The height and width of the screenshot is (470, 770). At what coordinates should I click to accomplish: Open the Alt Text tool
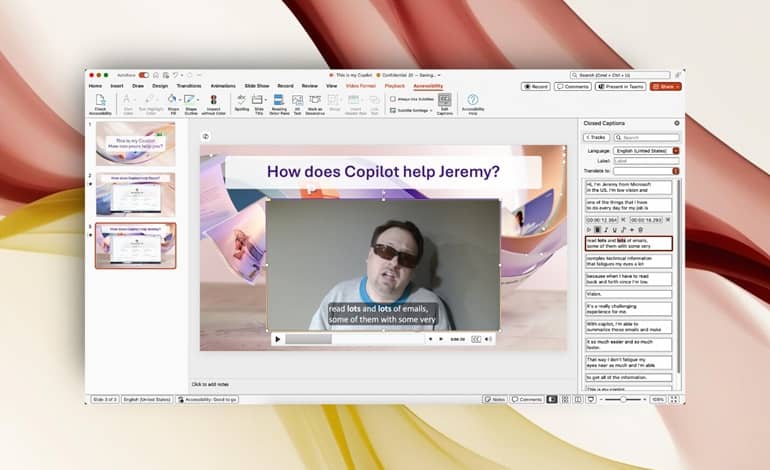click(298, 101)
